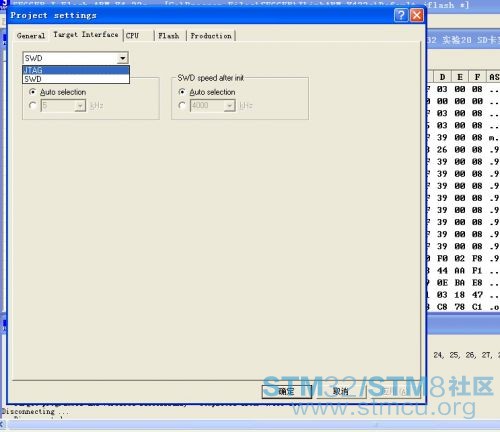This screenshot has height=432, width=500.
Task: Close the Project settings dialog
Action: pos(417,15)
